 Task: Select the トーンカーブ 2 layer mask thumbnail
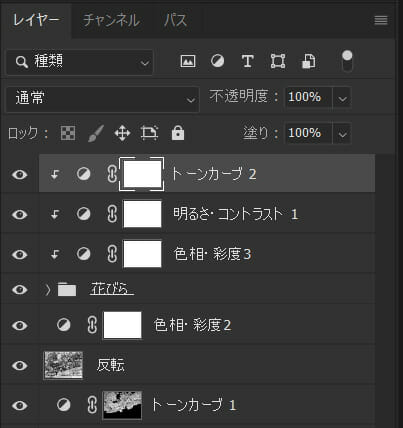pos(142,174)
